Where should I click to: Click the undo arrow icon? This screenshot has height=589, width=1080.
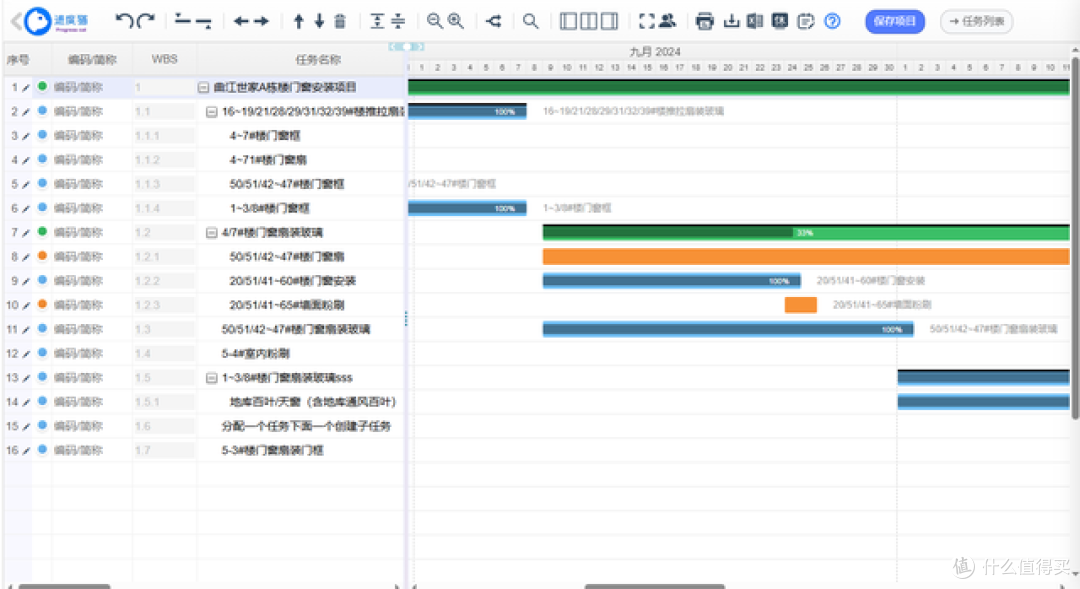124,21
